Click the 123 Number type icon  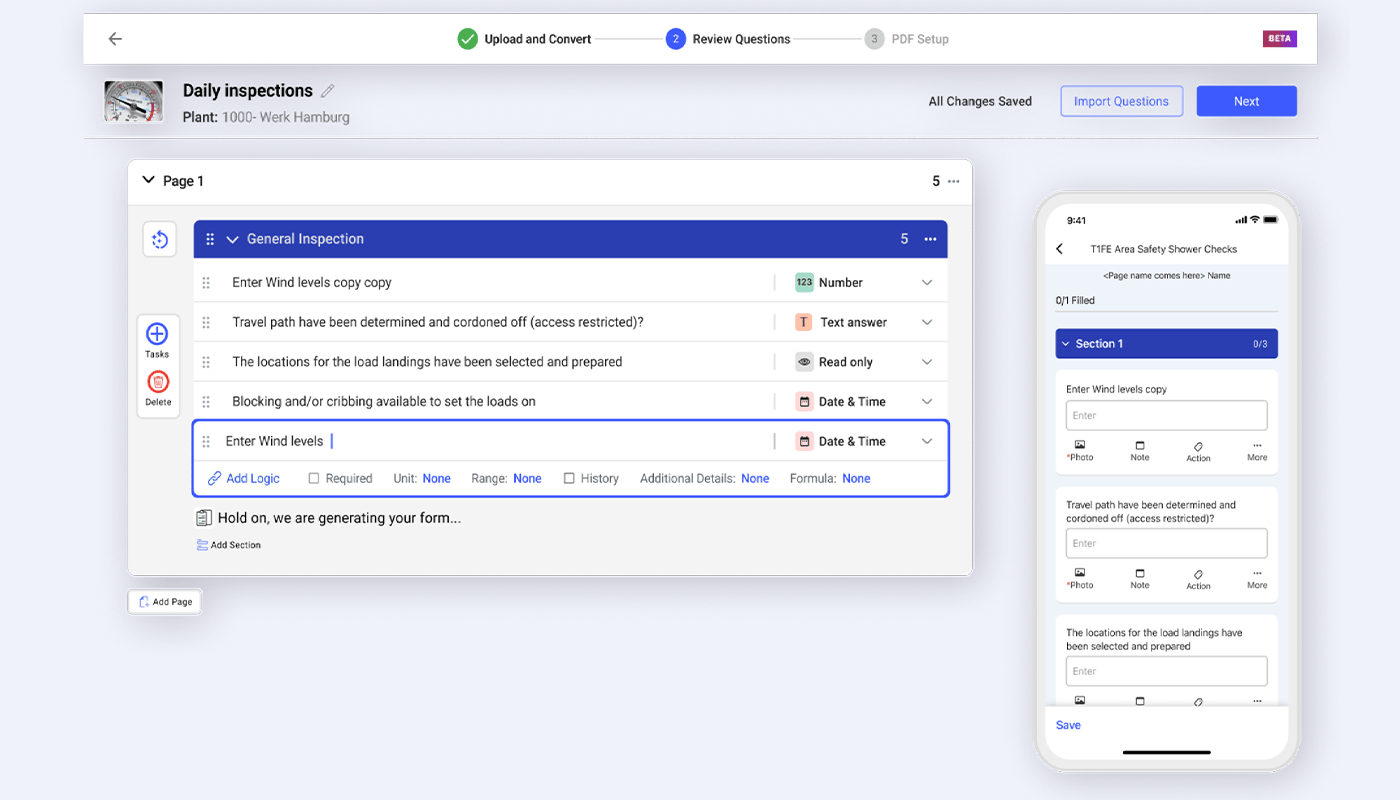tap(804, 283)
